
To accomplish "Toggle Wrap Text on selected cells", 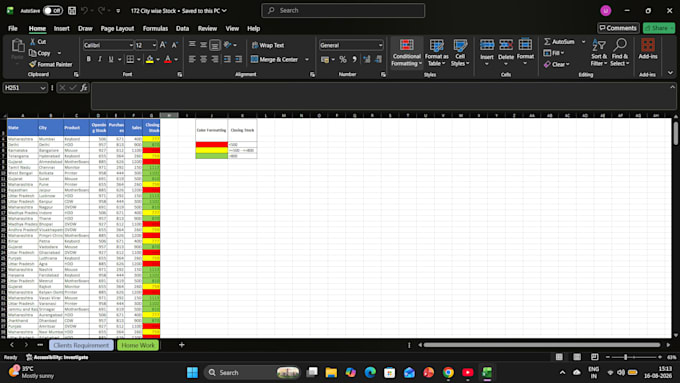I will click(268, 45).
